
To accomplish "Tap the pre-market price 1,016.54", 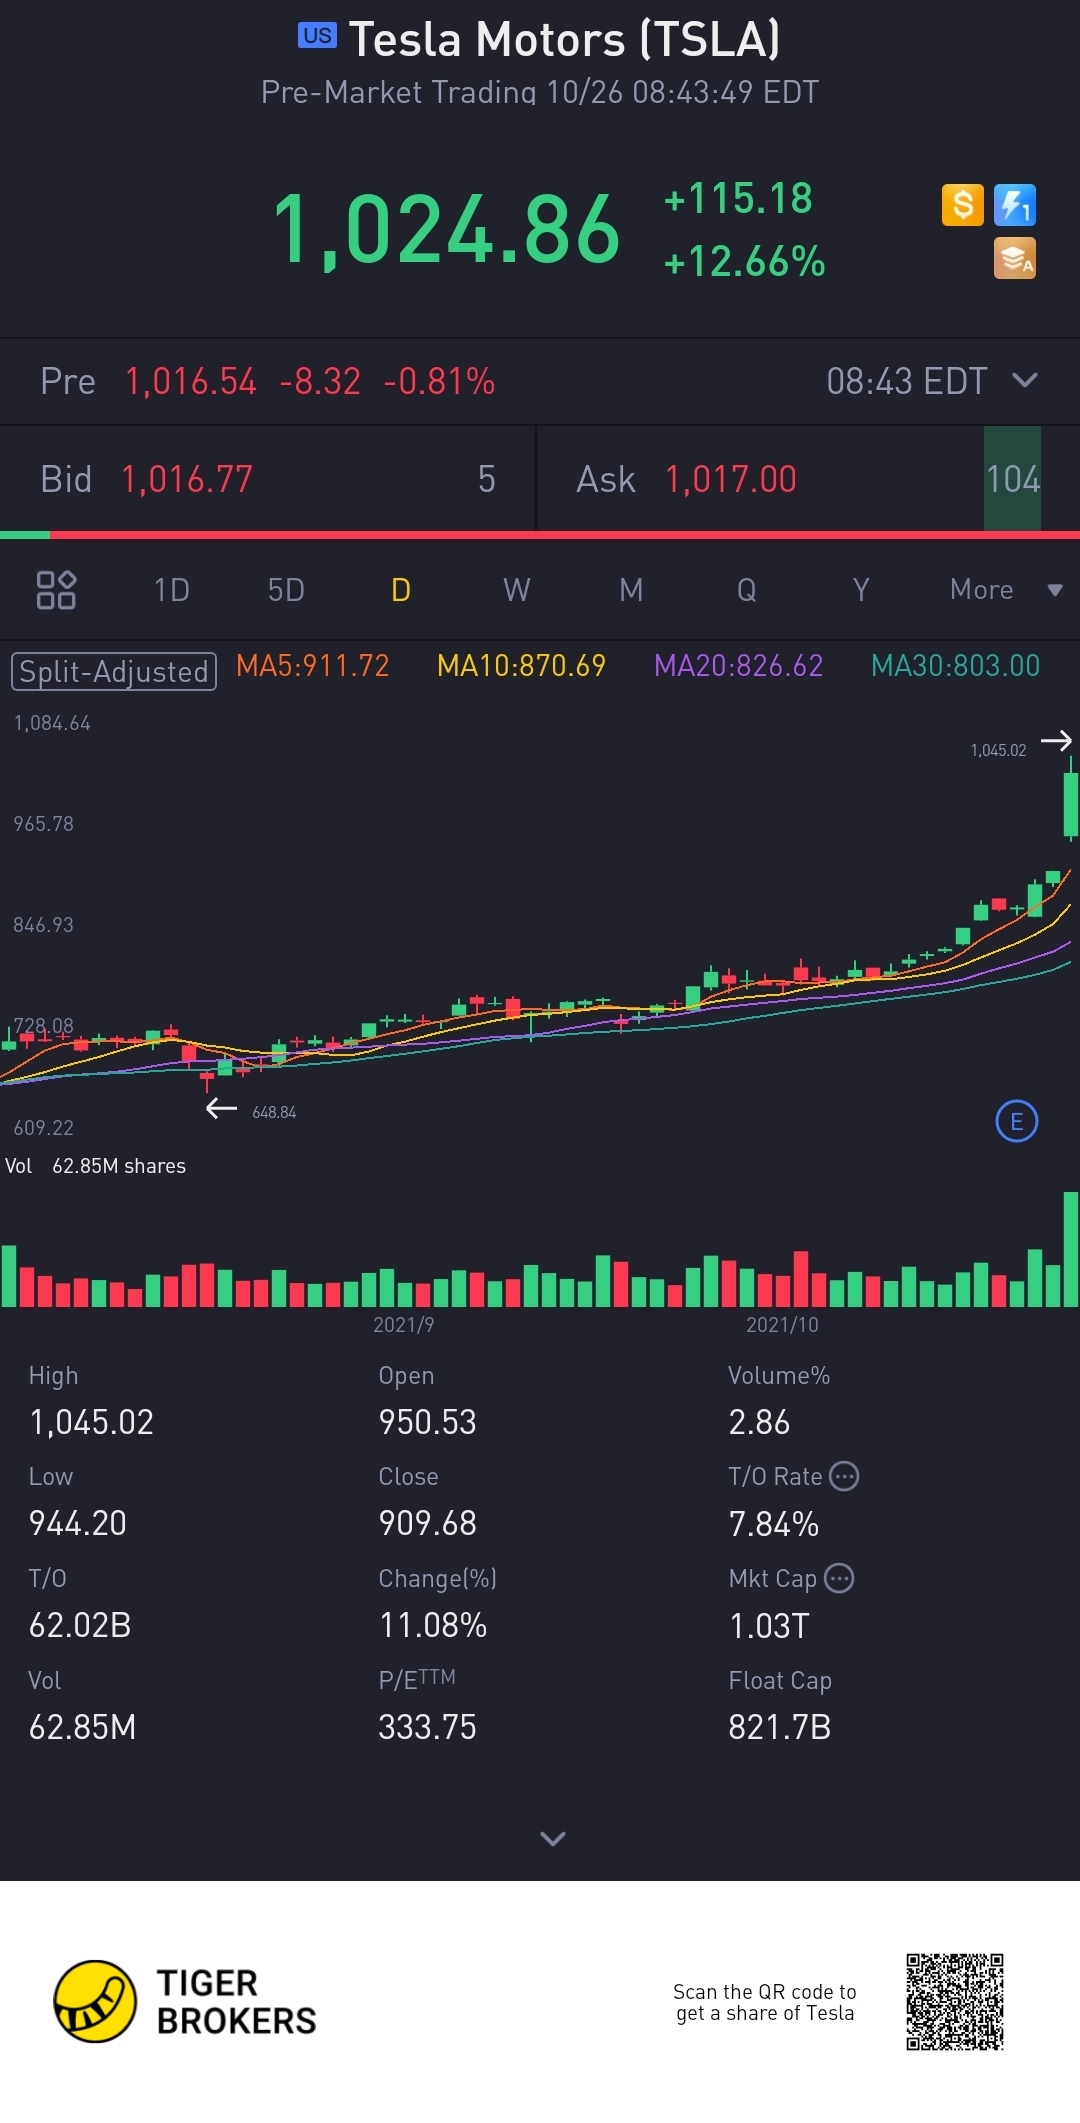I will click(x=191, y=381).
